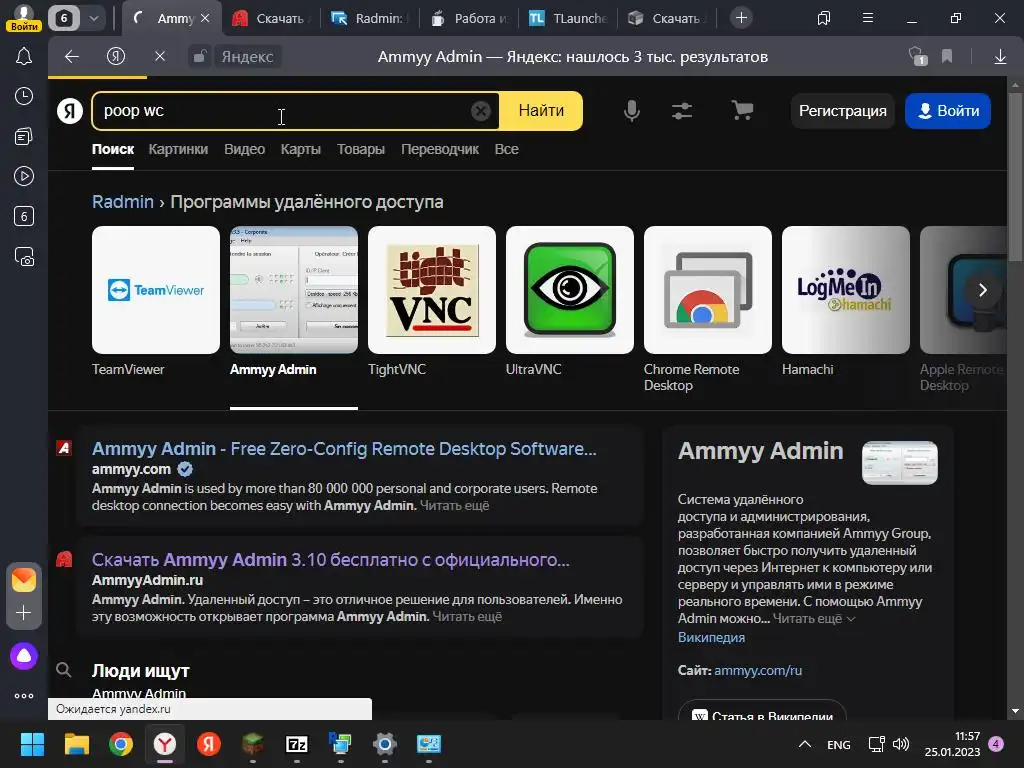Open browsing history clock icon
The height and width of the screenshot is (768, 1024).
click(24, 96)
